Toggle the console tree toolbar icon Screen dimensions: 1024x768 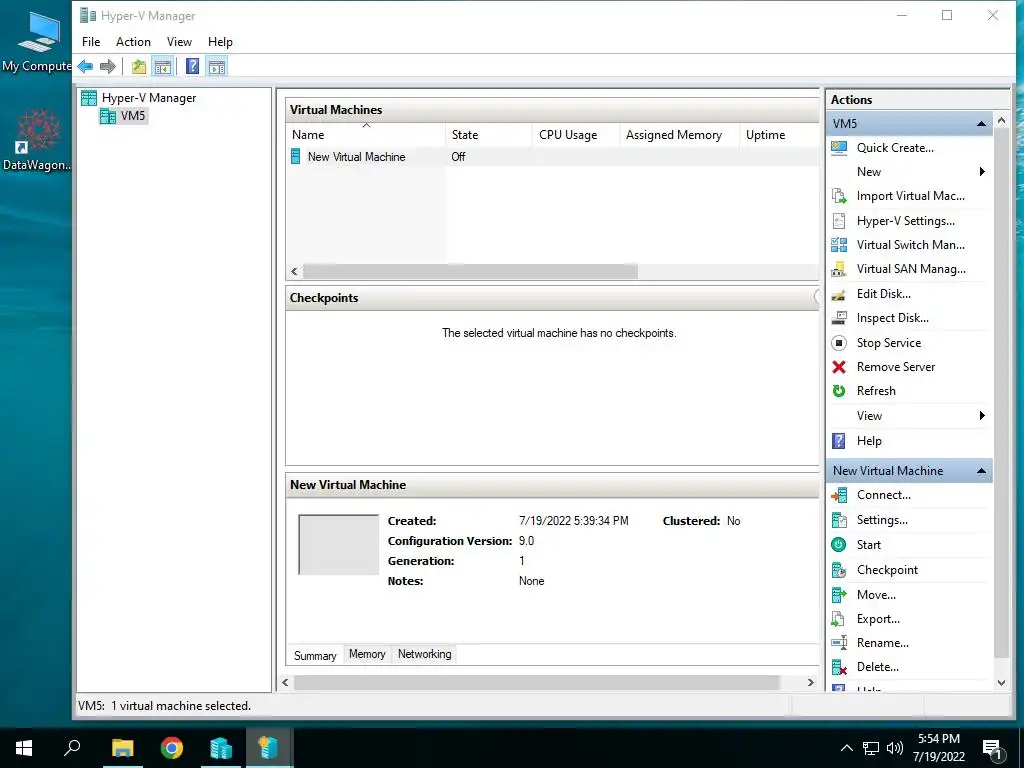pyautogui.click(x=163, y=66)
